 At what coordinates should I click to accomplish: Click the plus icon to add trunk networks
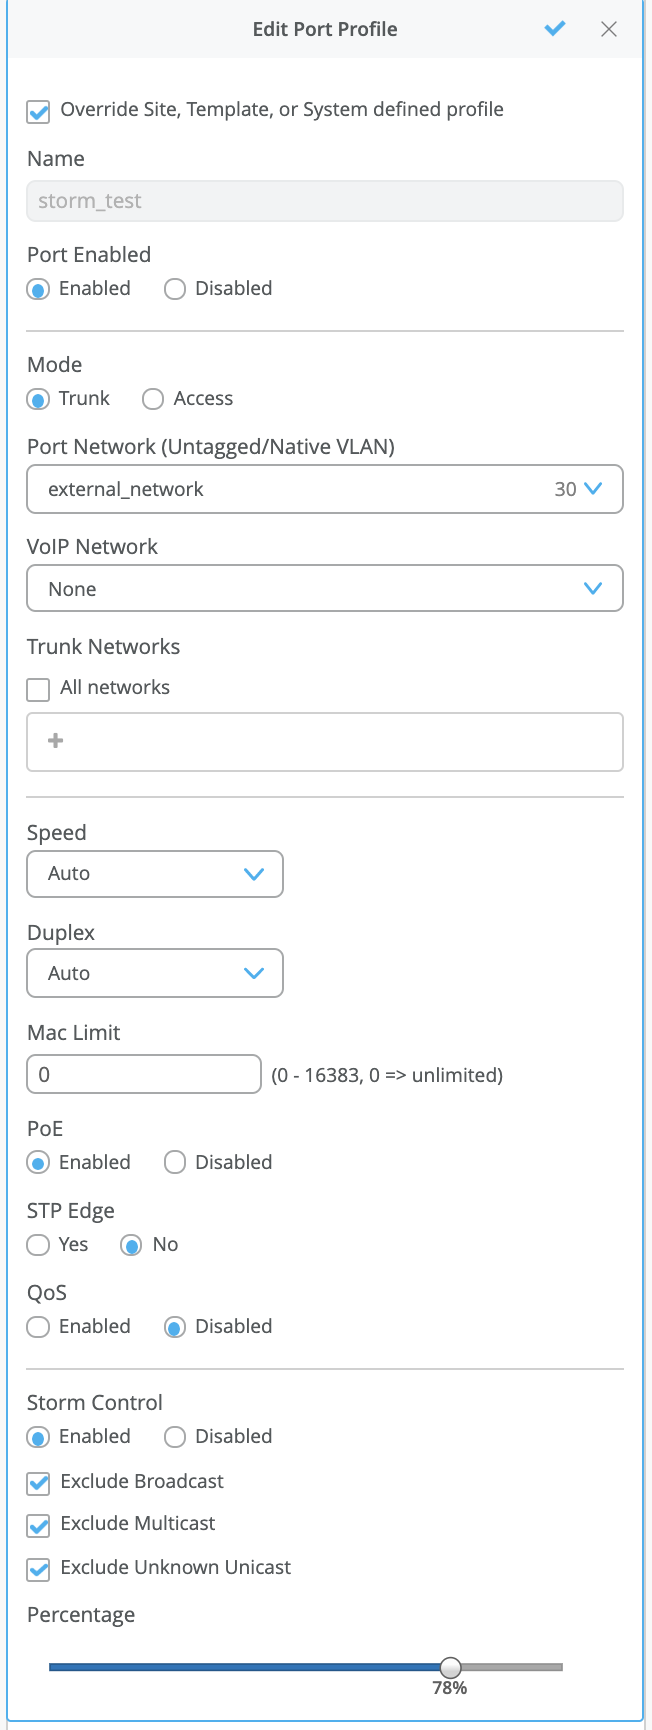(56, 741)
